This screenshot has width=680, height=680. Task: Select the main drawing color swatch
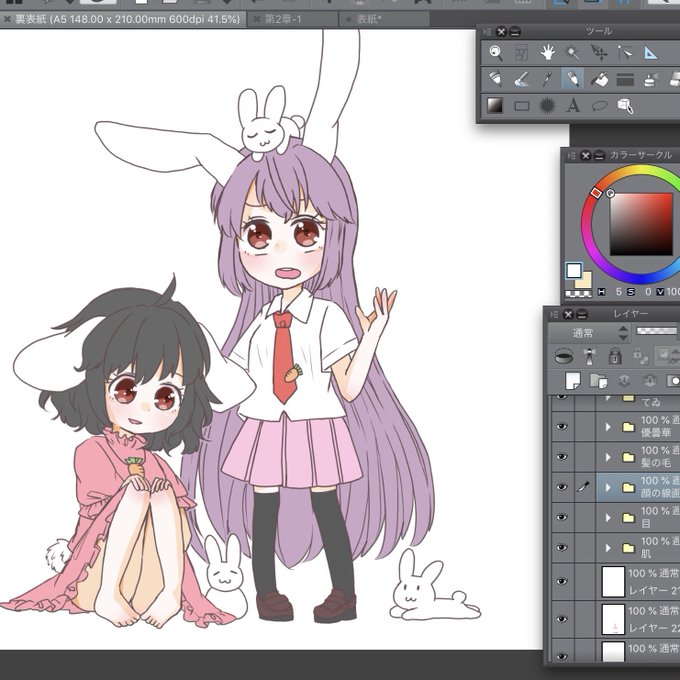point(574,271)
